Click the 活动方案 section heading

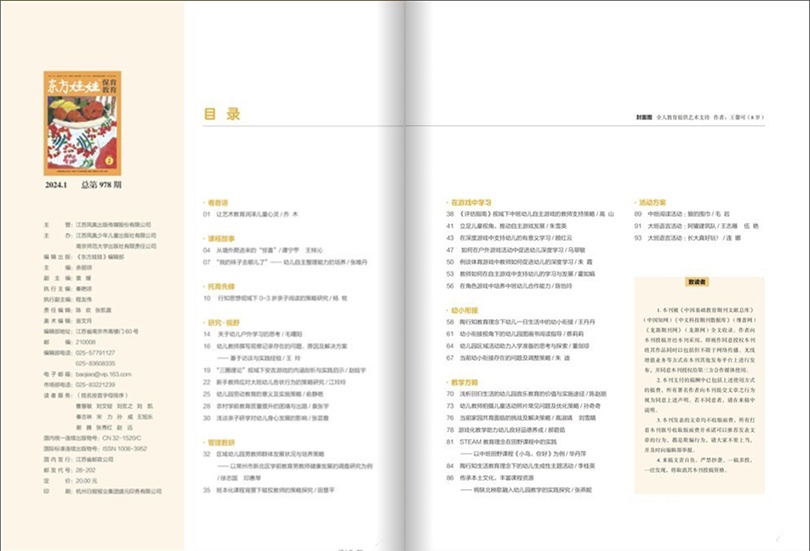[x=652, y=202]
